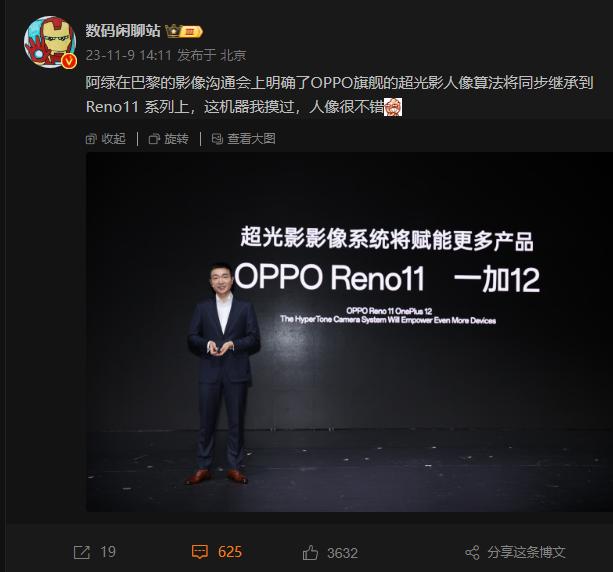The height and width of the screenshot is (572, 613).
Task: Click the 收起 collapse label
Action: [x=113, y=138]
